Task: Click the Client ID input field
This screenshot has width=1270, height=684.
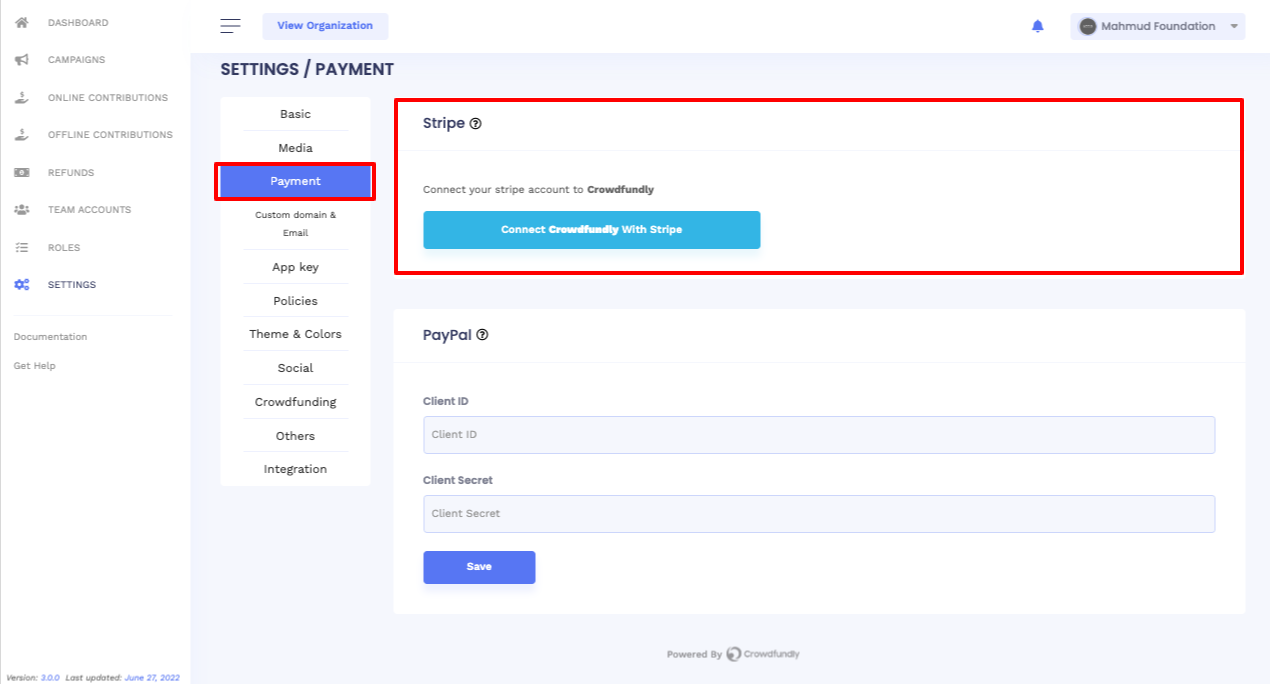Action: click(819, 435)
